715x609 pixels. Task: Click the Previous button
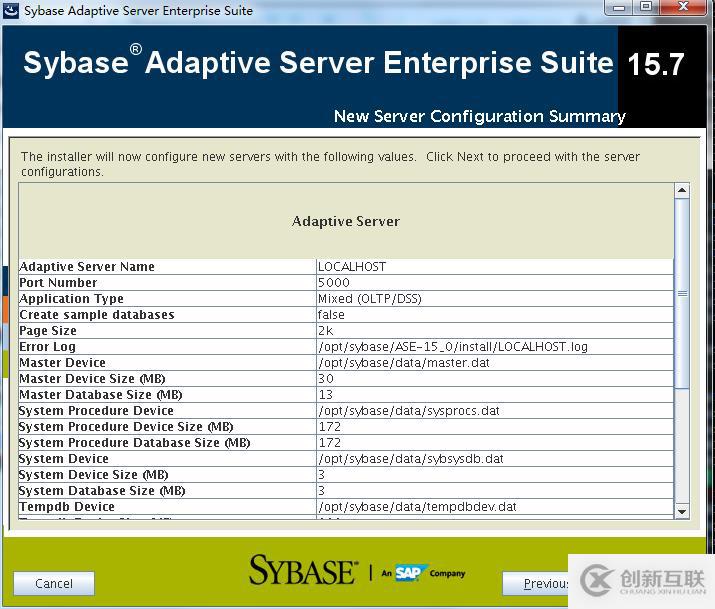click(x=536, y=583)
